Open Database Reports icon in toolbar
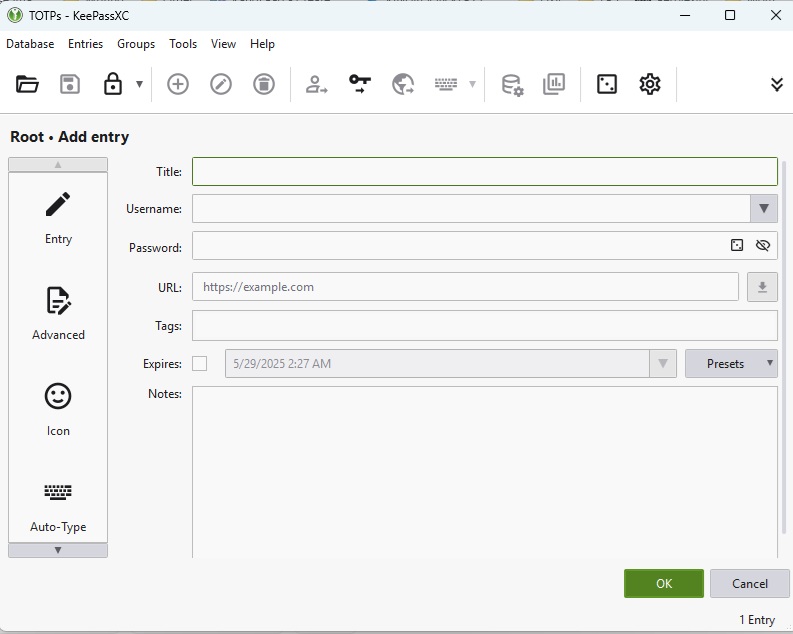 (554, 85)
